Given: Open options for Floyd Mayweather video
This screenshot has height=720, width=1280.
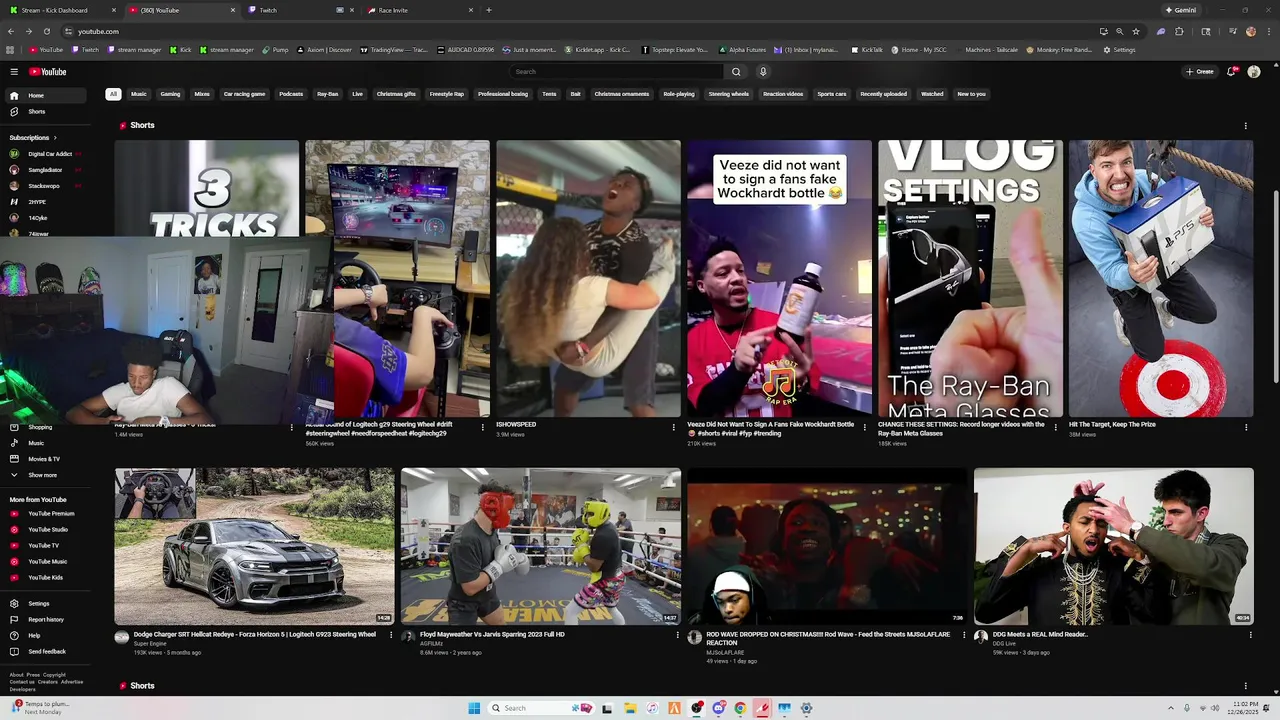Looking at the screenshot, I should pyautogui.click(x=678, y=635).
